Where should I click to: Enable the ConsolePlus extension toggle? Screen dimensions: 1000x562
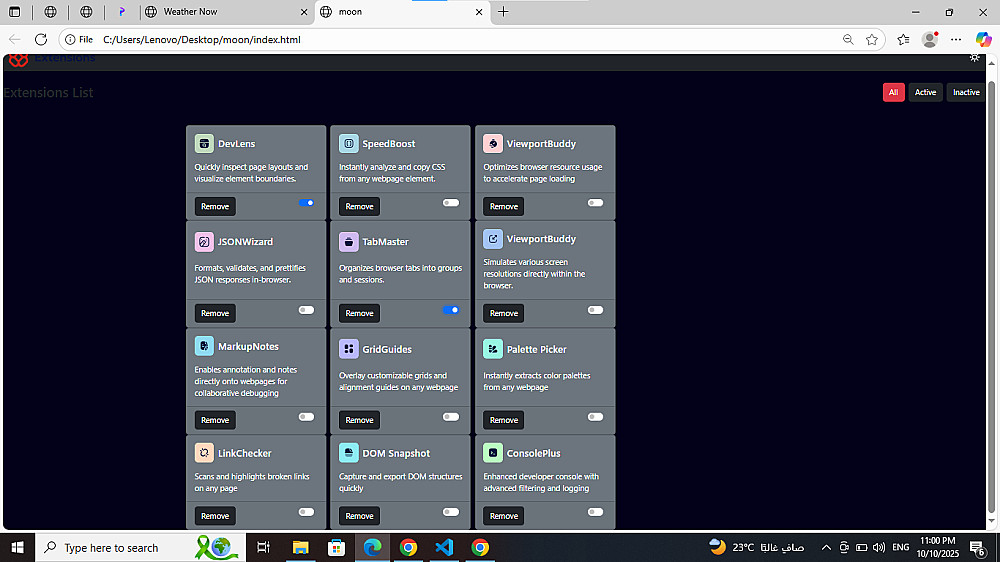[595, 512]
